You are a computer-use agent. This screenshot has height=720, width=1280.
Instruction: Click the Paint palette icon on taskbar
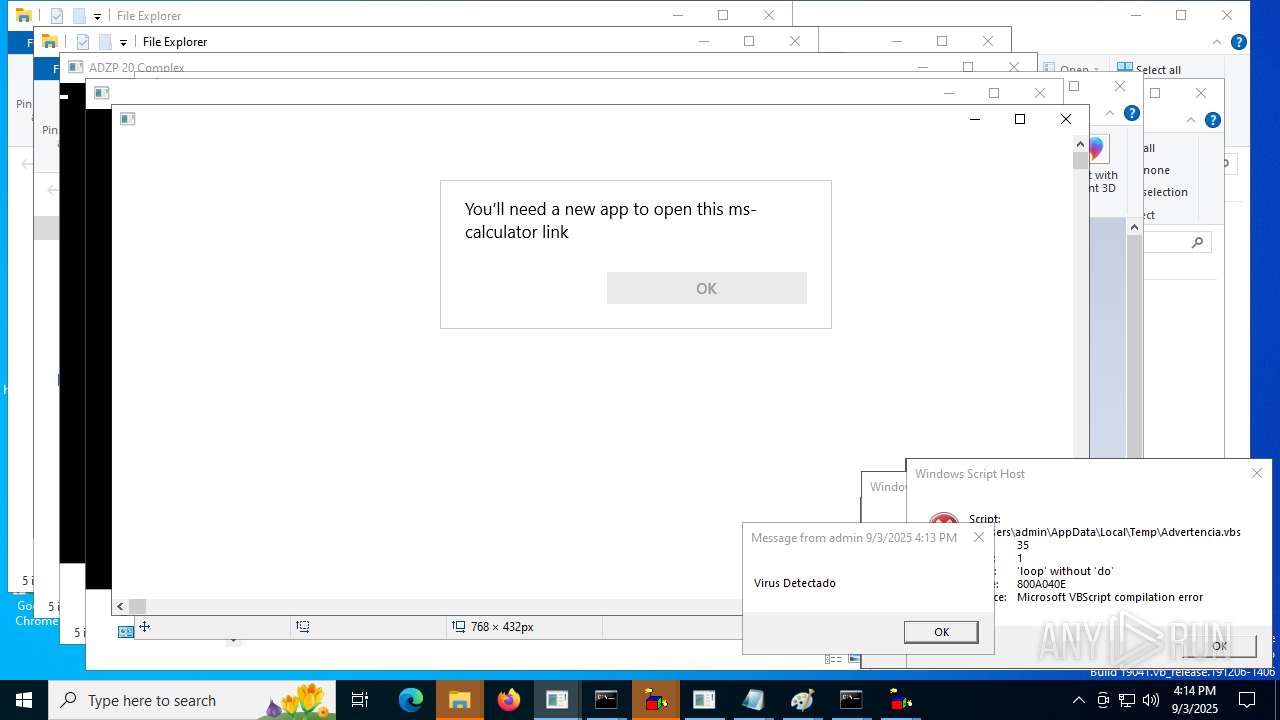click(x=802, y=700)
